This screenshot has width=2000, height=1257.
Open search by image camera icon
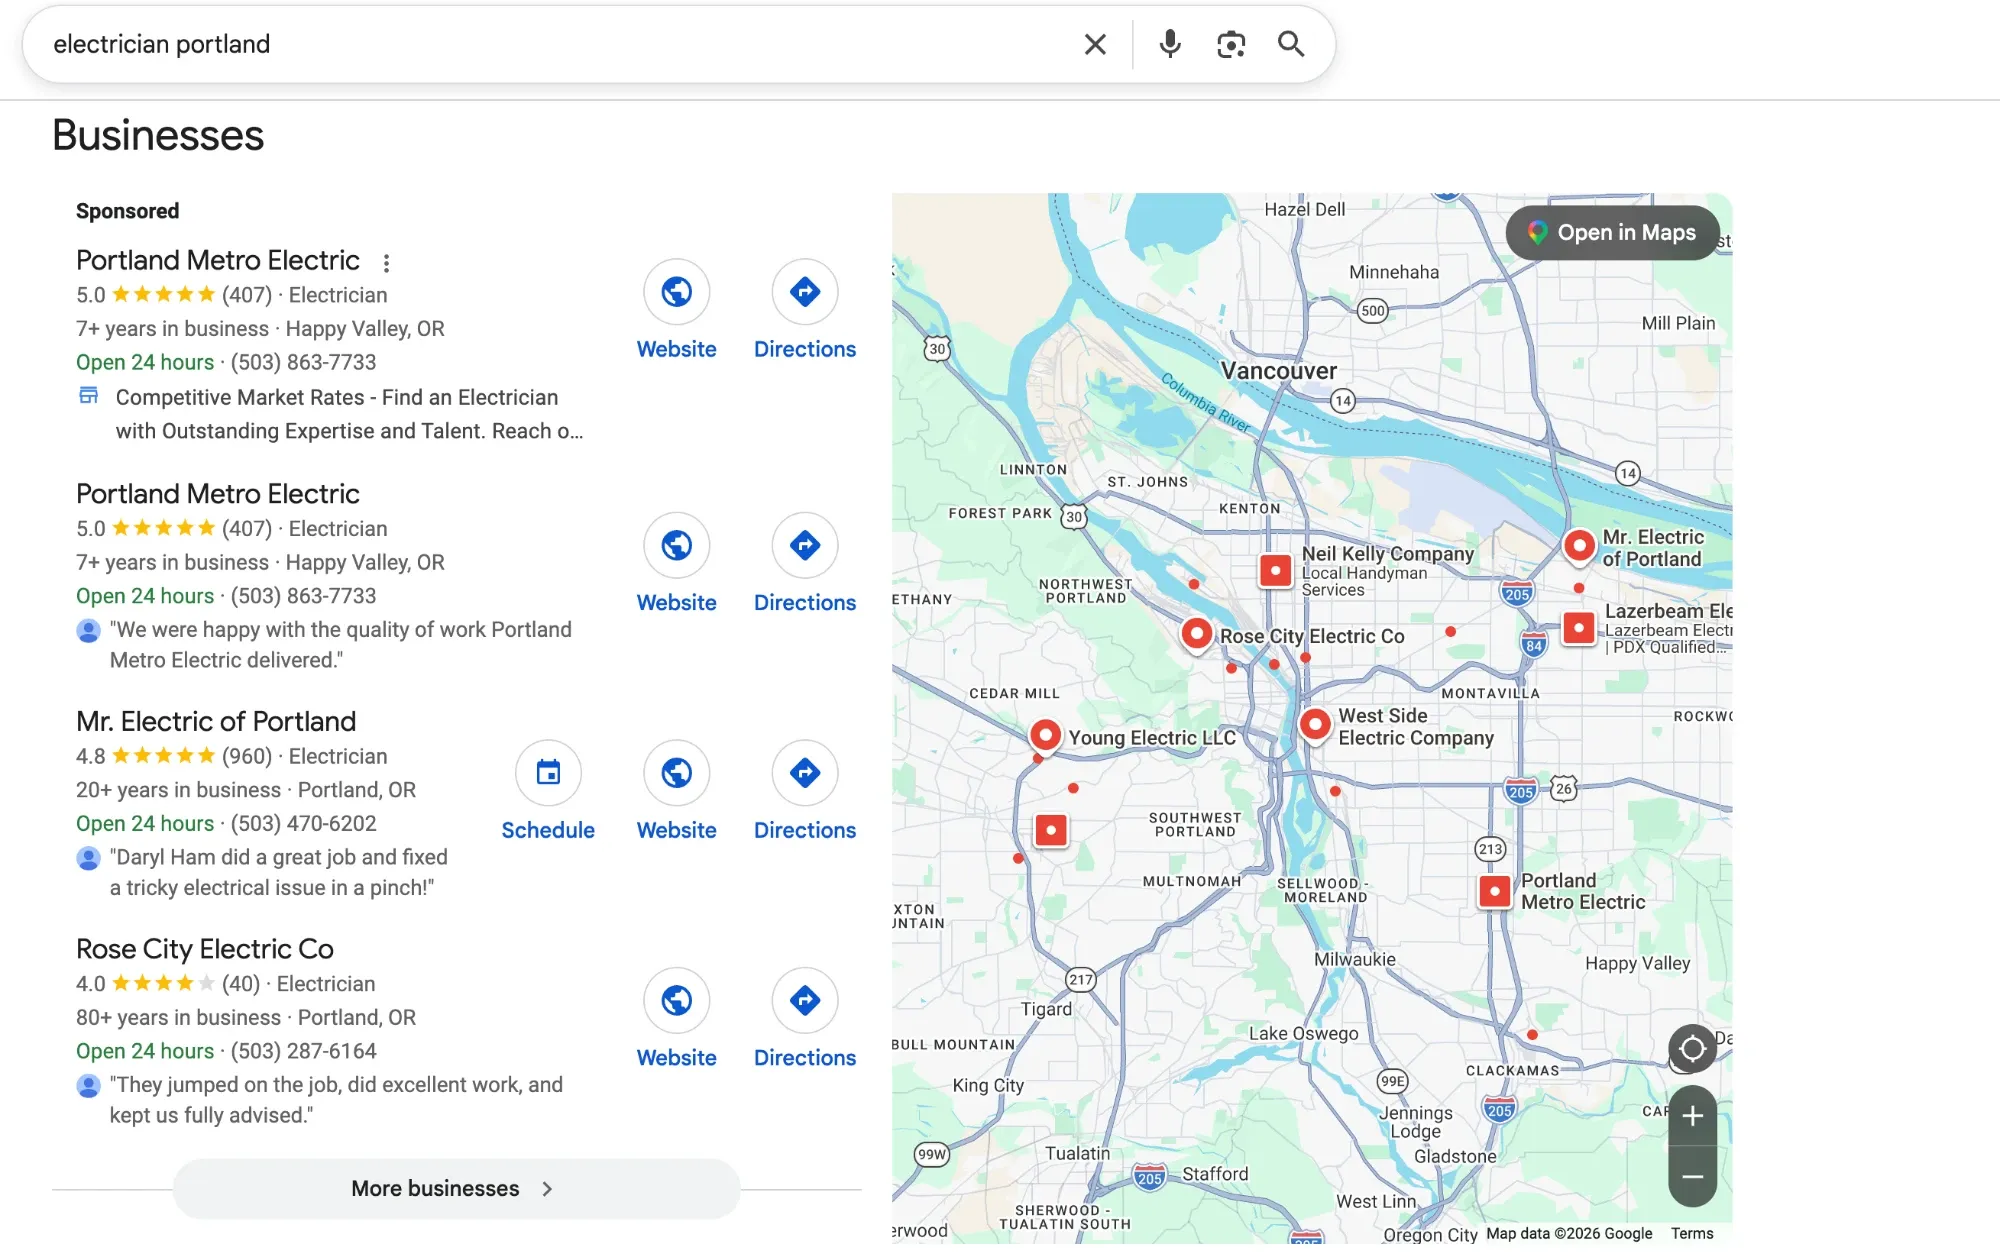point(1231,44)
